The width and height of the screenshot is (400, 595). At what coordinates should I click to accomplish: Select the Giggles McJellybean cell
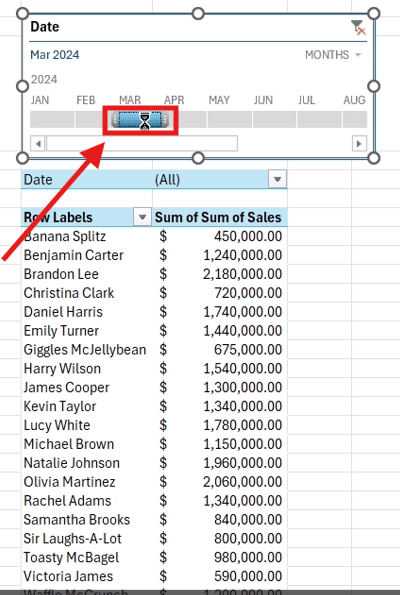pos(87,349)
